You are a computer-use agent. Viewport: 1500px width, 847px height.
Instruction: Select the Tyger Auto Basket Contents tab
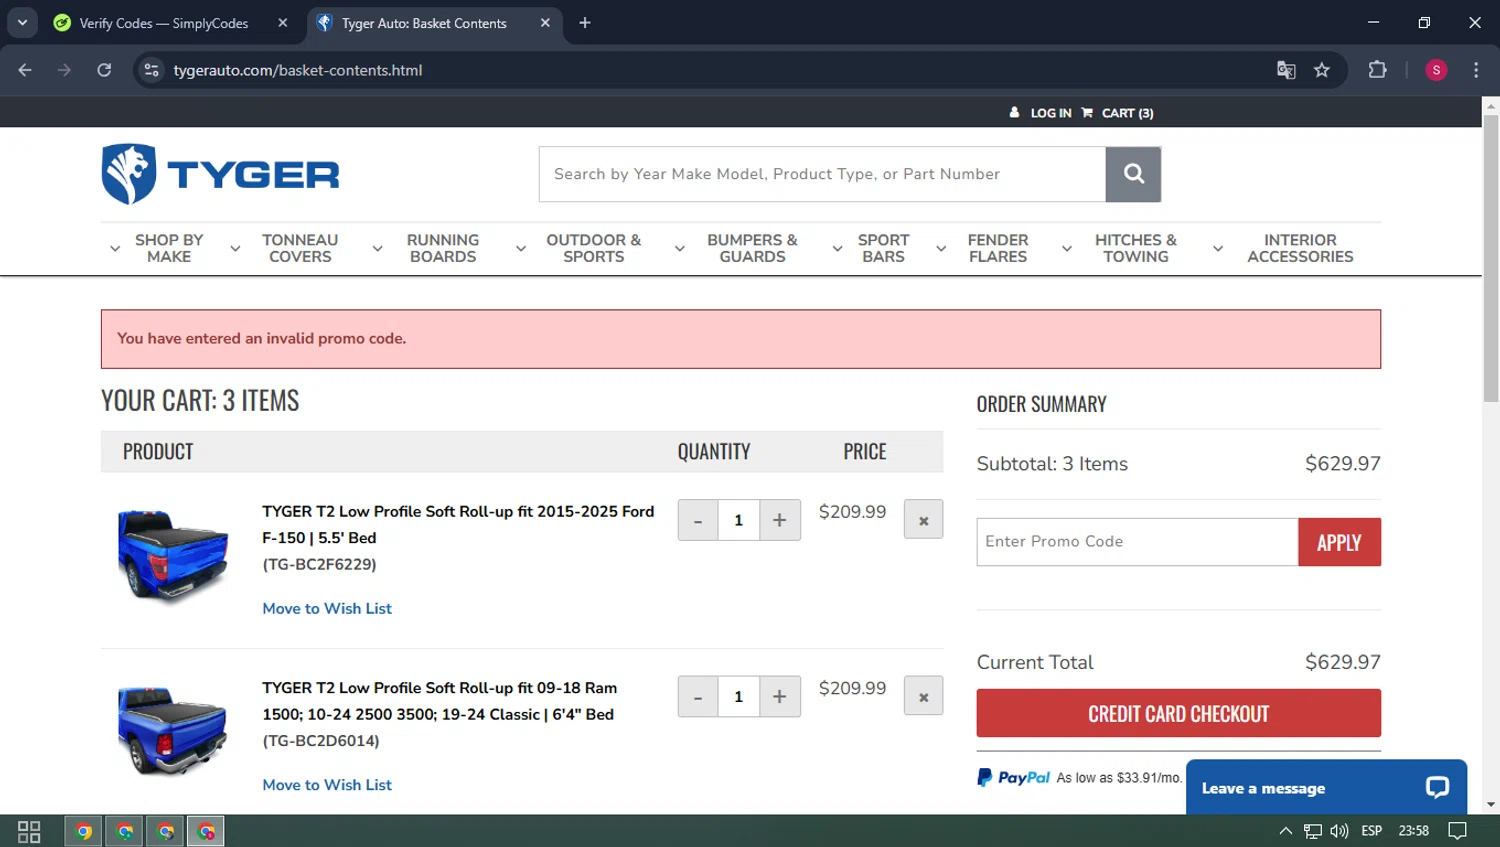[x=424, y=23]
